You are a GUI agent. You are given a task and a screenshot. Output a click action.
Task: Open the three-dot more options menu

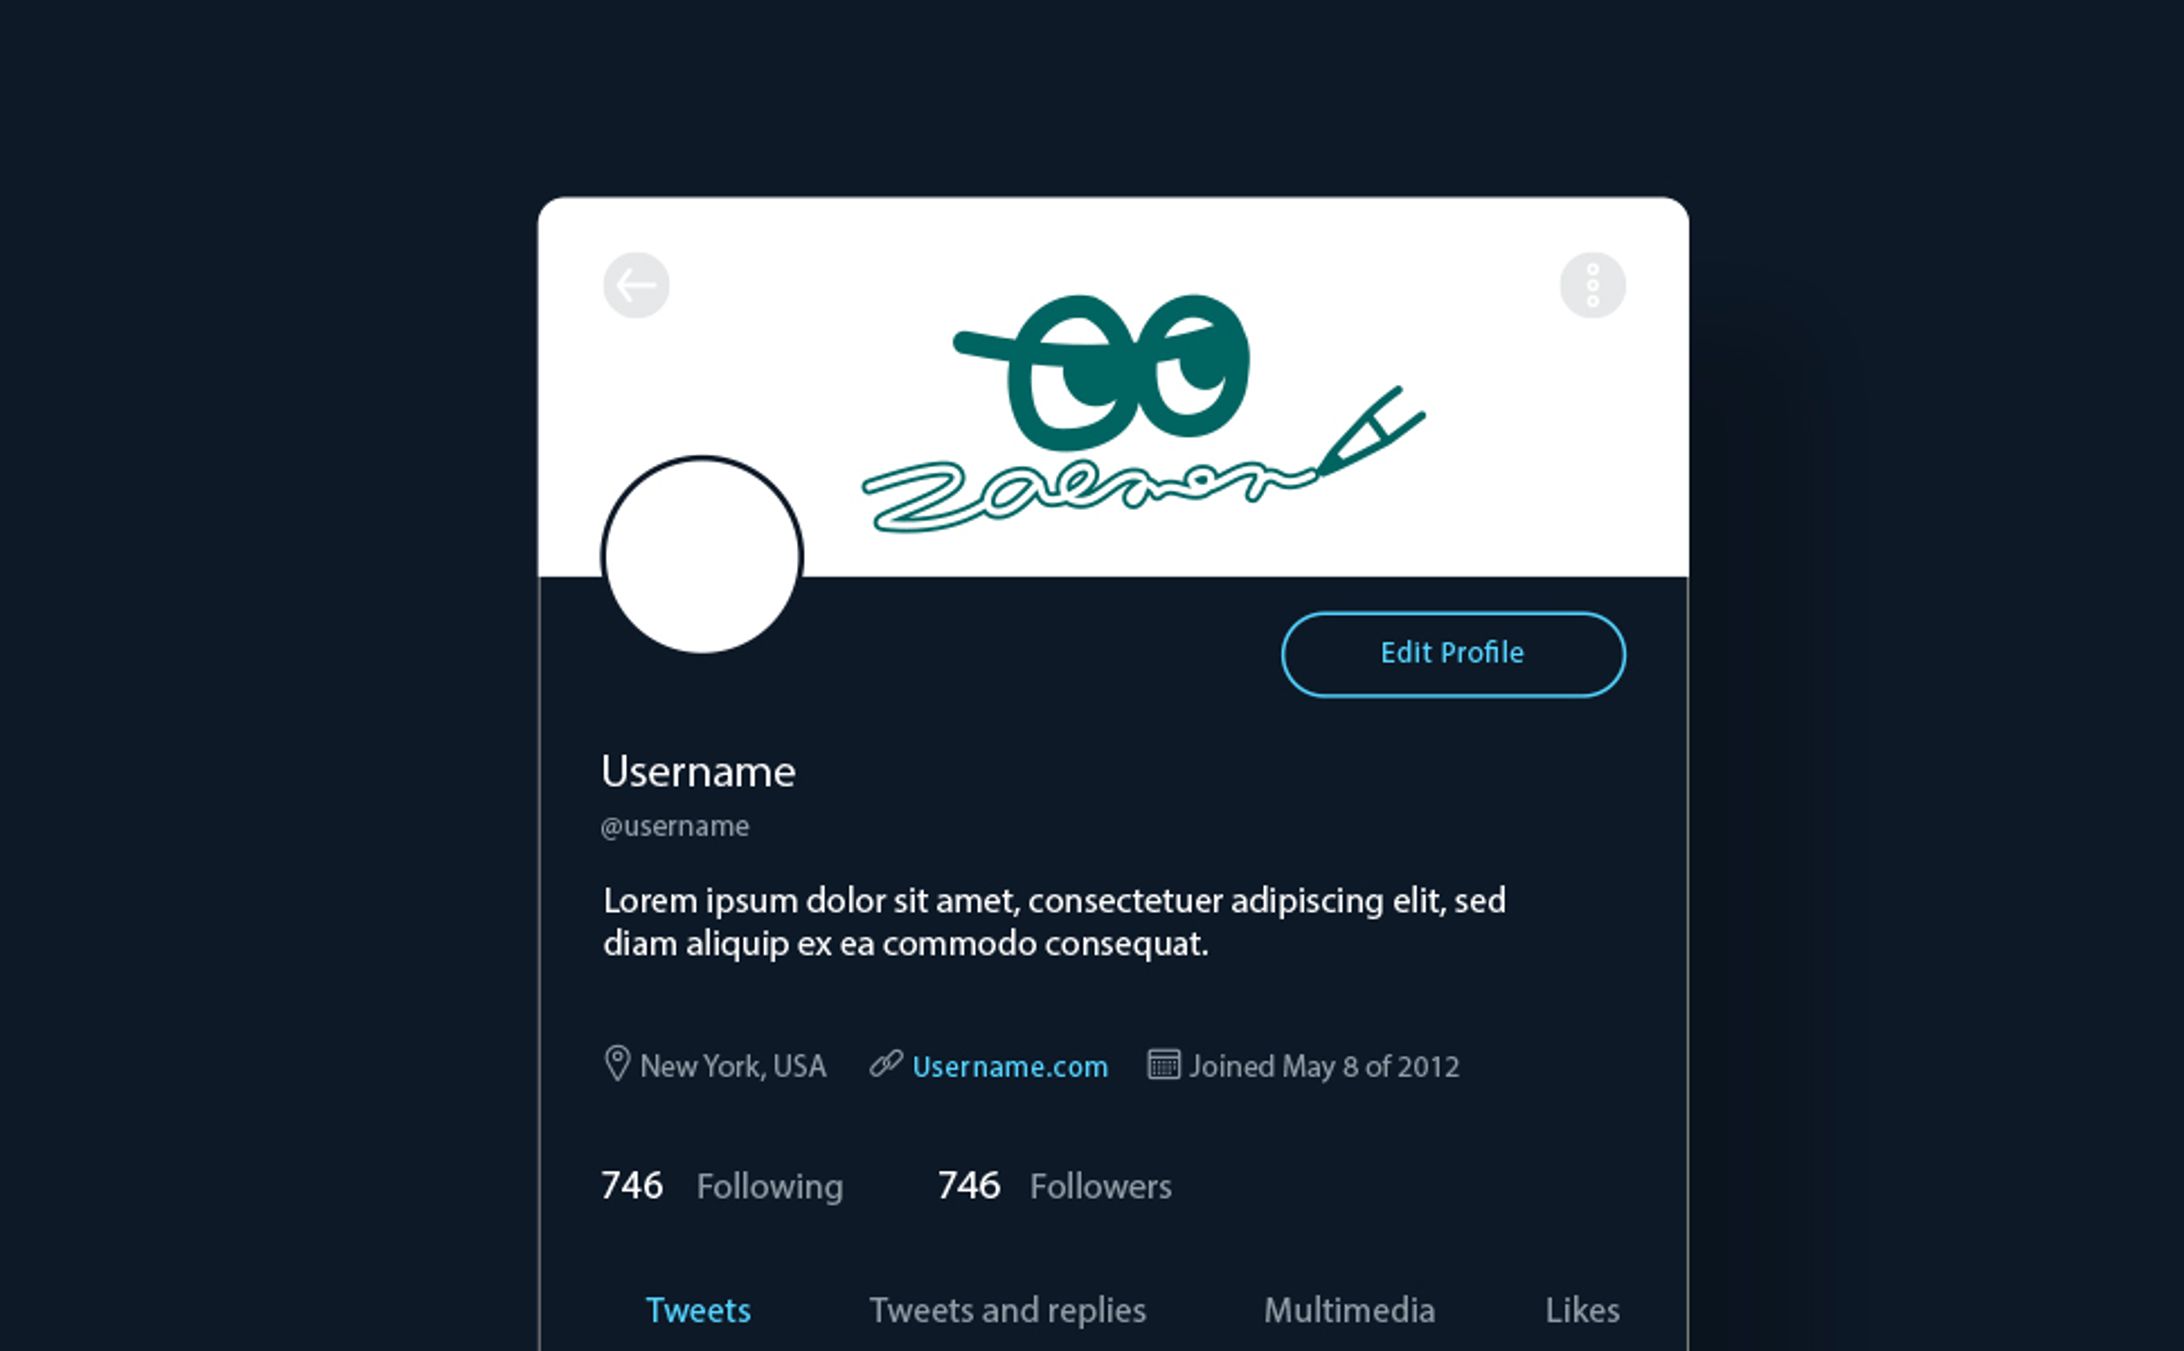[x=1592, y=286]
